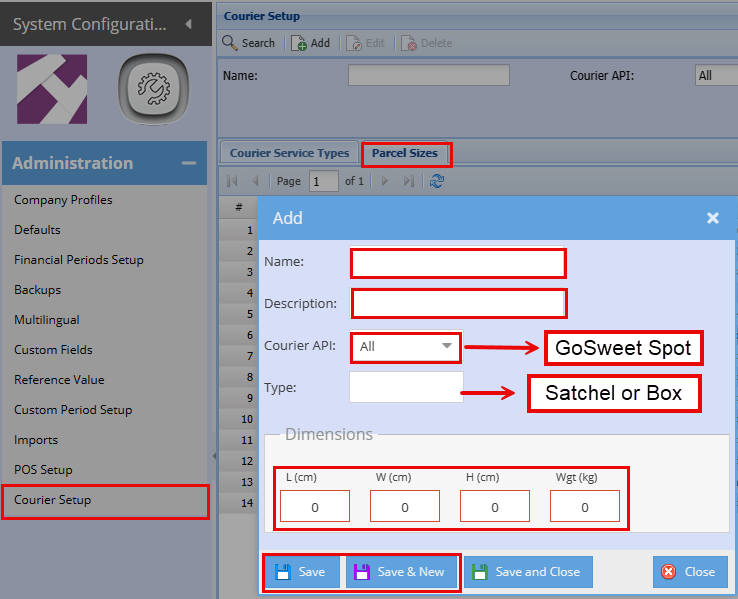Click the Add document icon in toolbar
The width and height of the screenshot is (738, 599).
298,43
